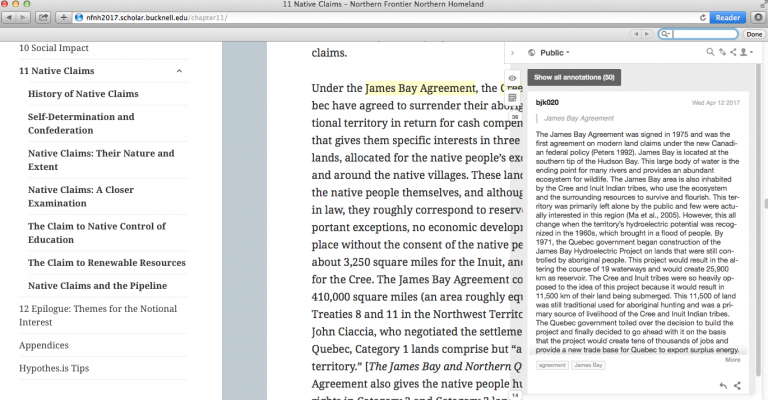Open History of Native Claims section
The height and width of the screenshot is (400, 768).
[x=83, y=94]
